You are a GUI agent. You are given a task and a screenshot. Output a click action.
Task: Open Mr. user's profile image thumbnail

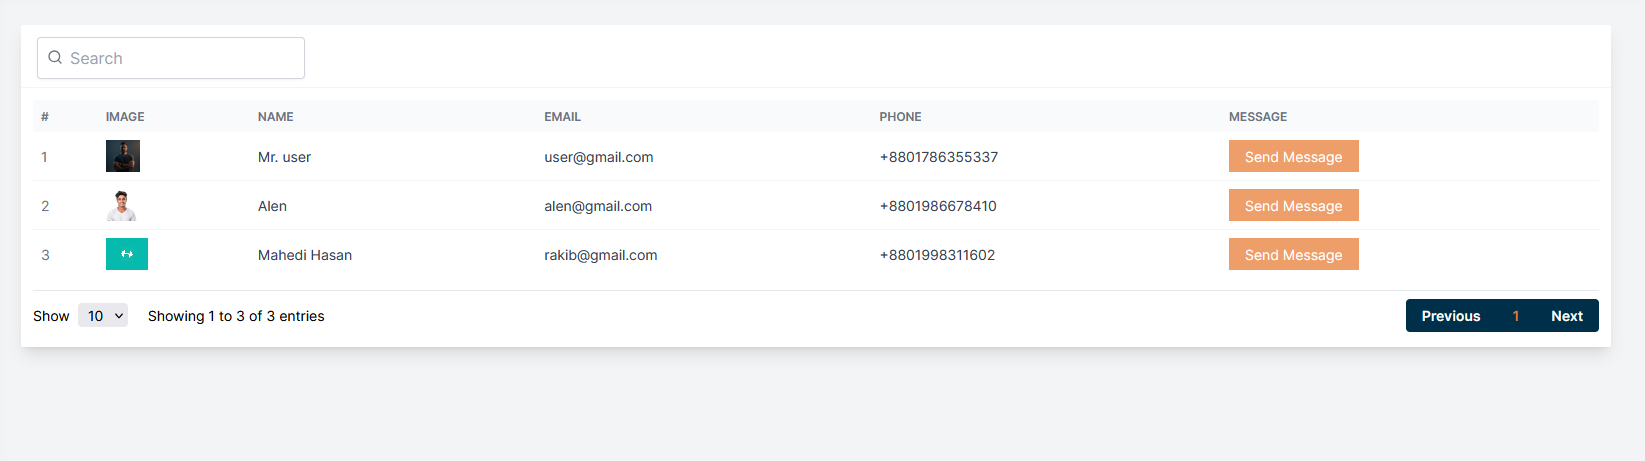point(123,156)
